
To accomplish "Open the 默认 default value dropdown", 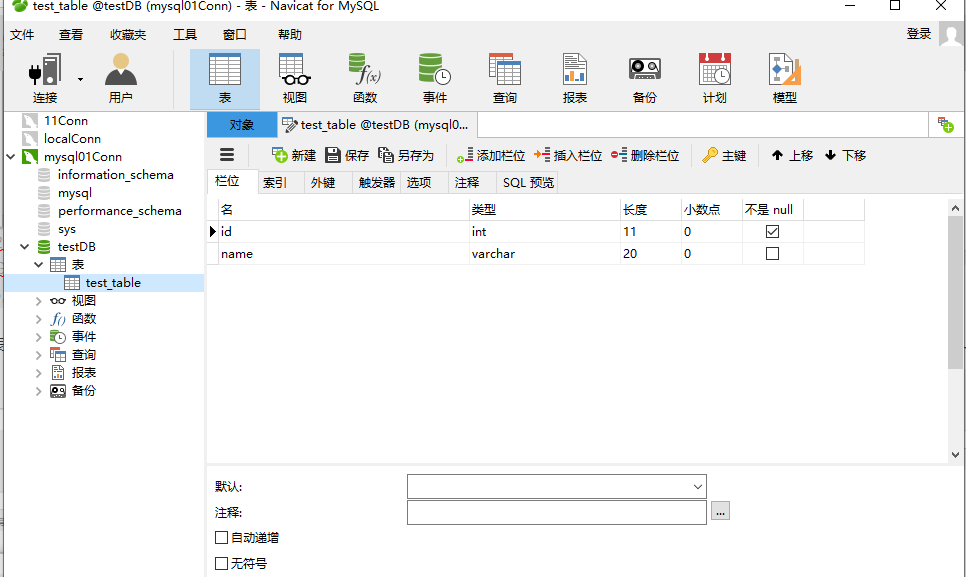I will click(x=697, y=486).
